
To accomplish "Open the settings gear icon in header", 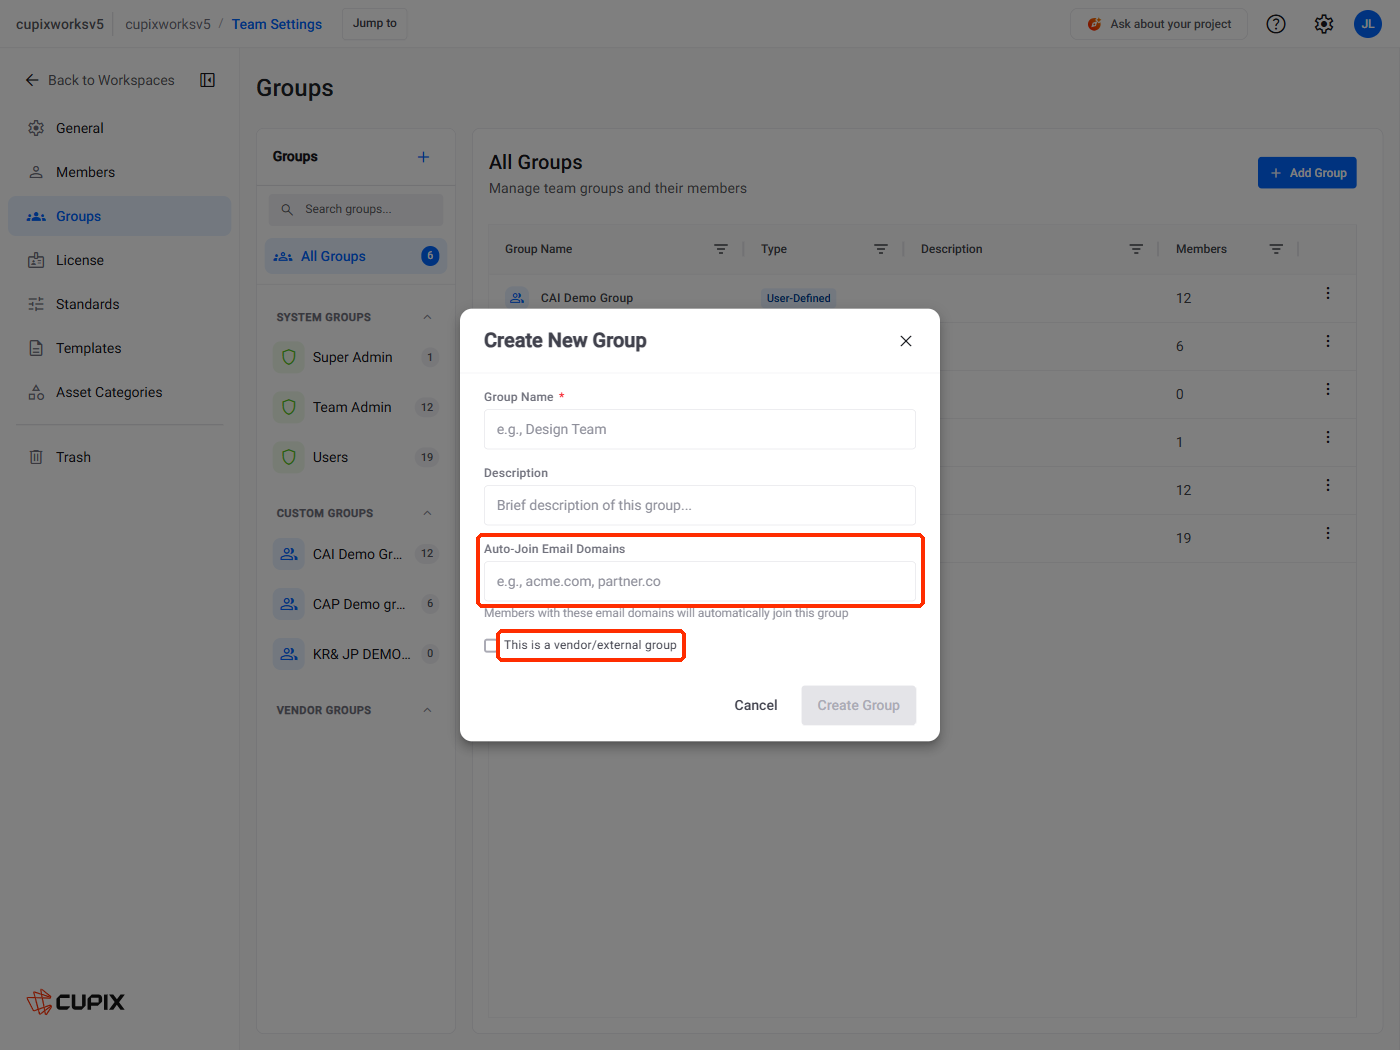I will [1324, 24].
